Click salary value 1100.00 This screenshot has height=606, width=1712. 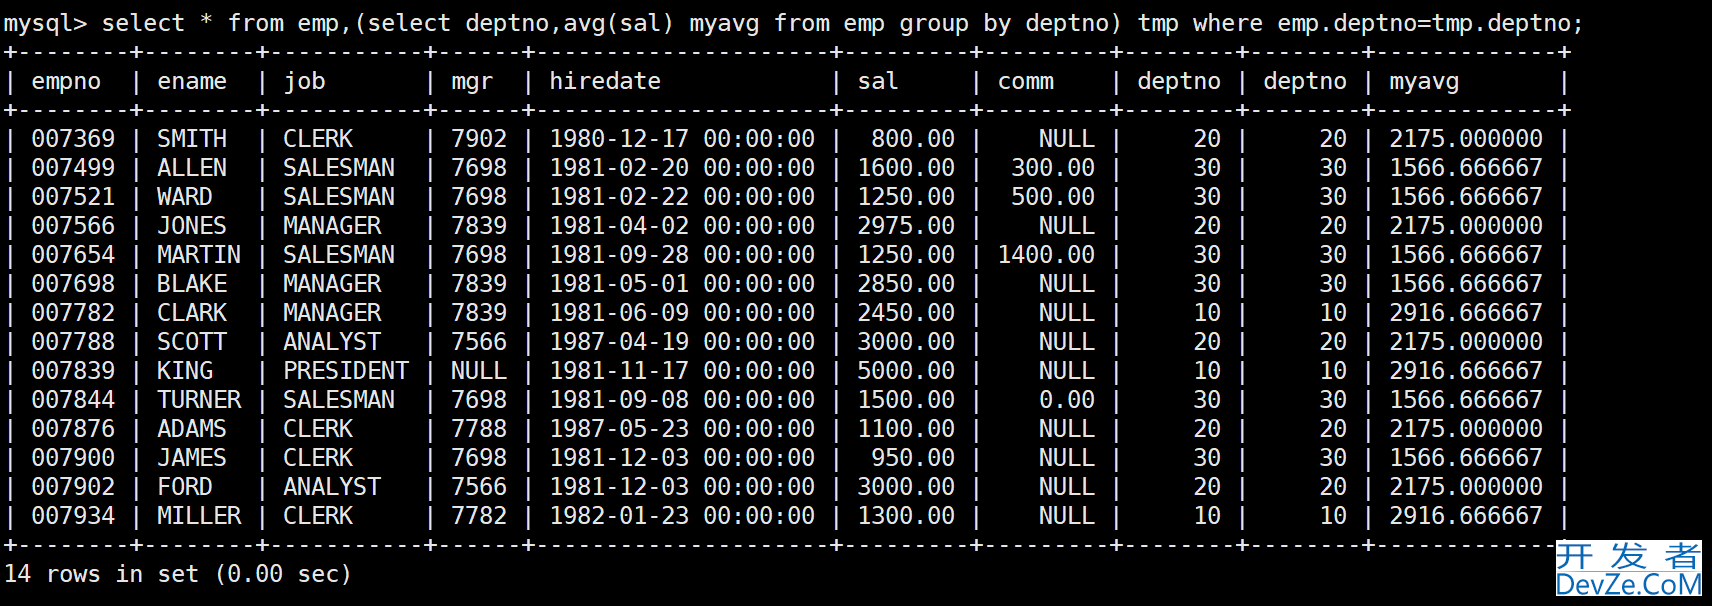coord(906,429)
